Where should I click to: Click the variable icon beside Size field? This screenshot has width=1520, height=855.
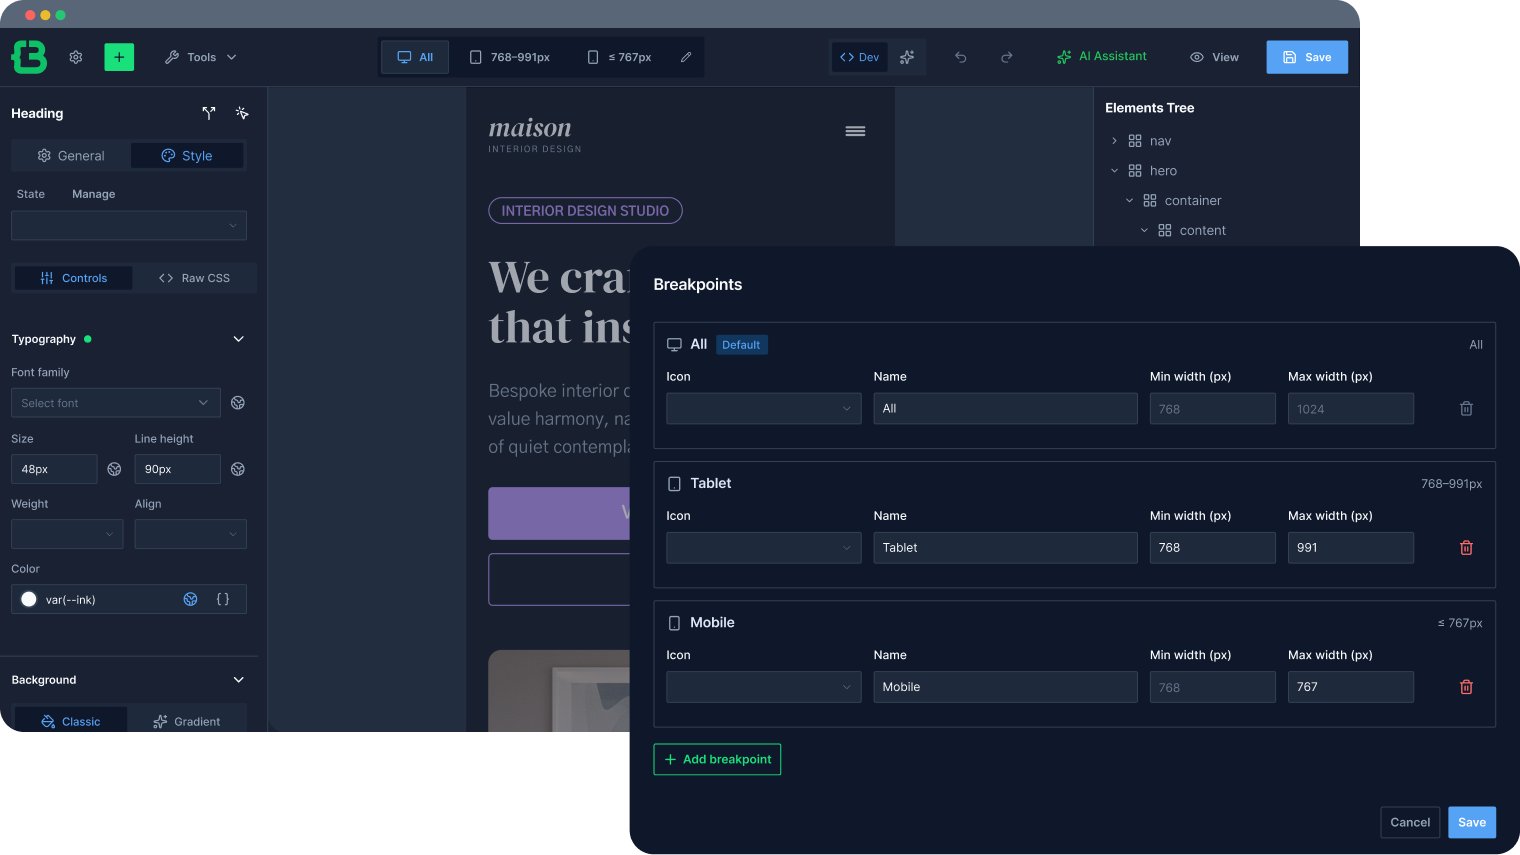114,469
